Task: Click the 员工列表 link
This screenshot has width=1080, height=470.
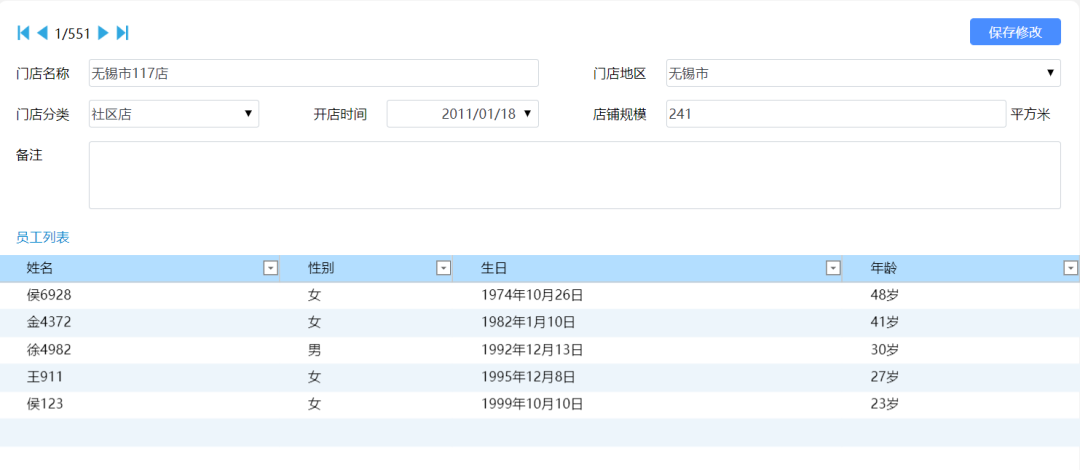Action: click(43, 237)
